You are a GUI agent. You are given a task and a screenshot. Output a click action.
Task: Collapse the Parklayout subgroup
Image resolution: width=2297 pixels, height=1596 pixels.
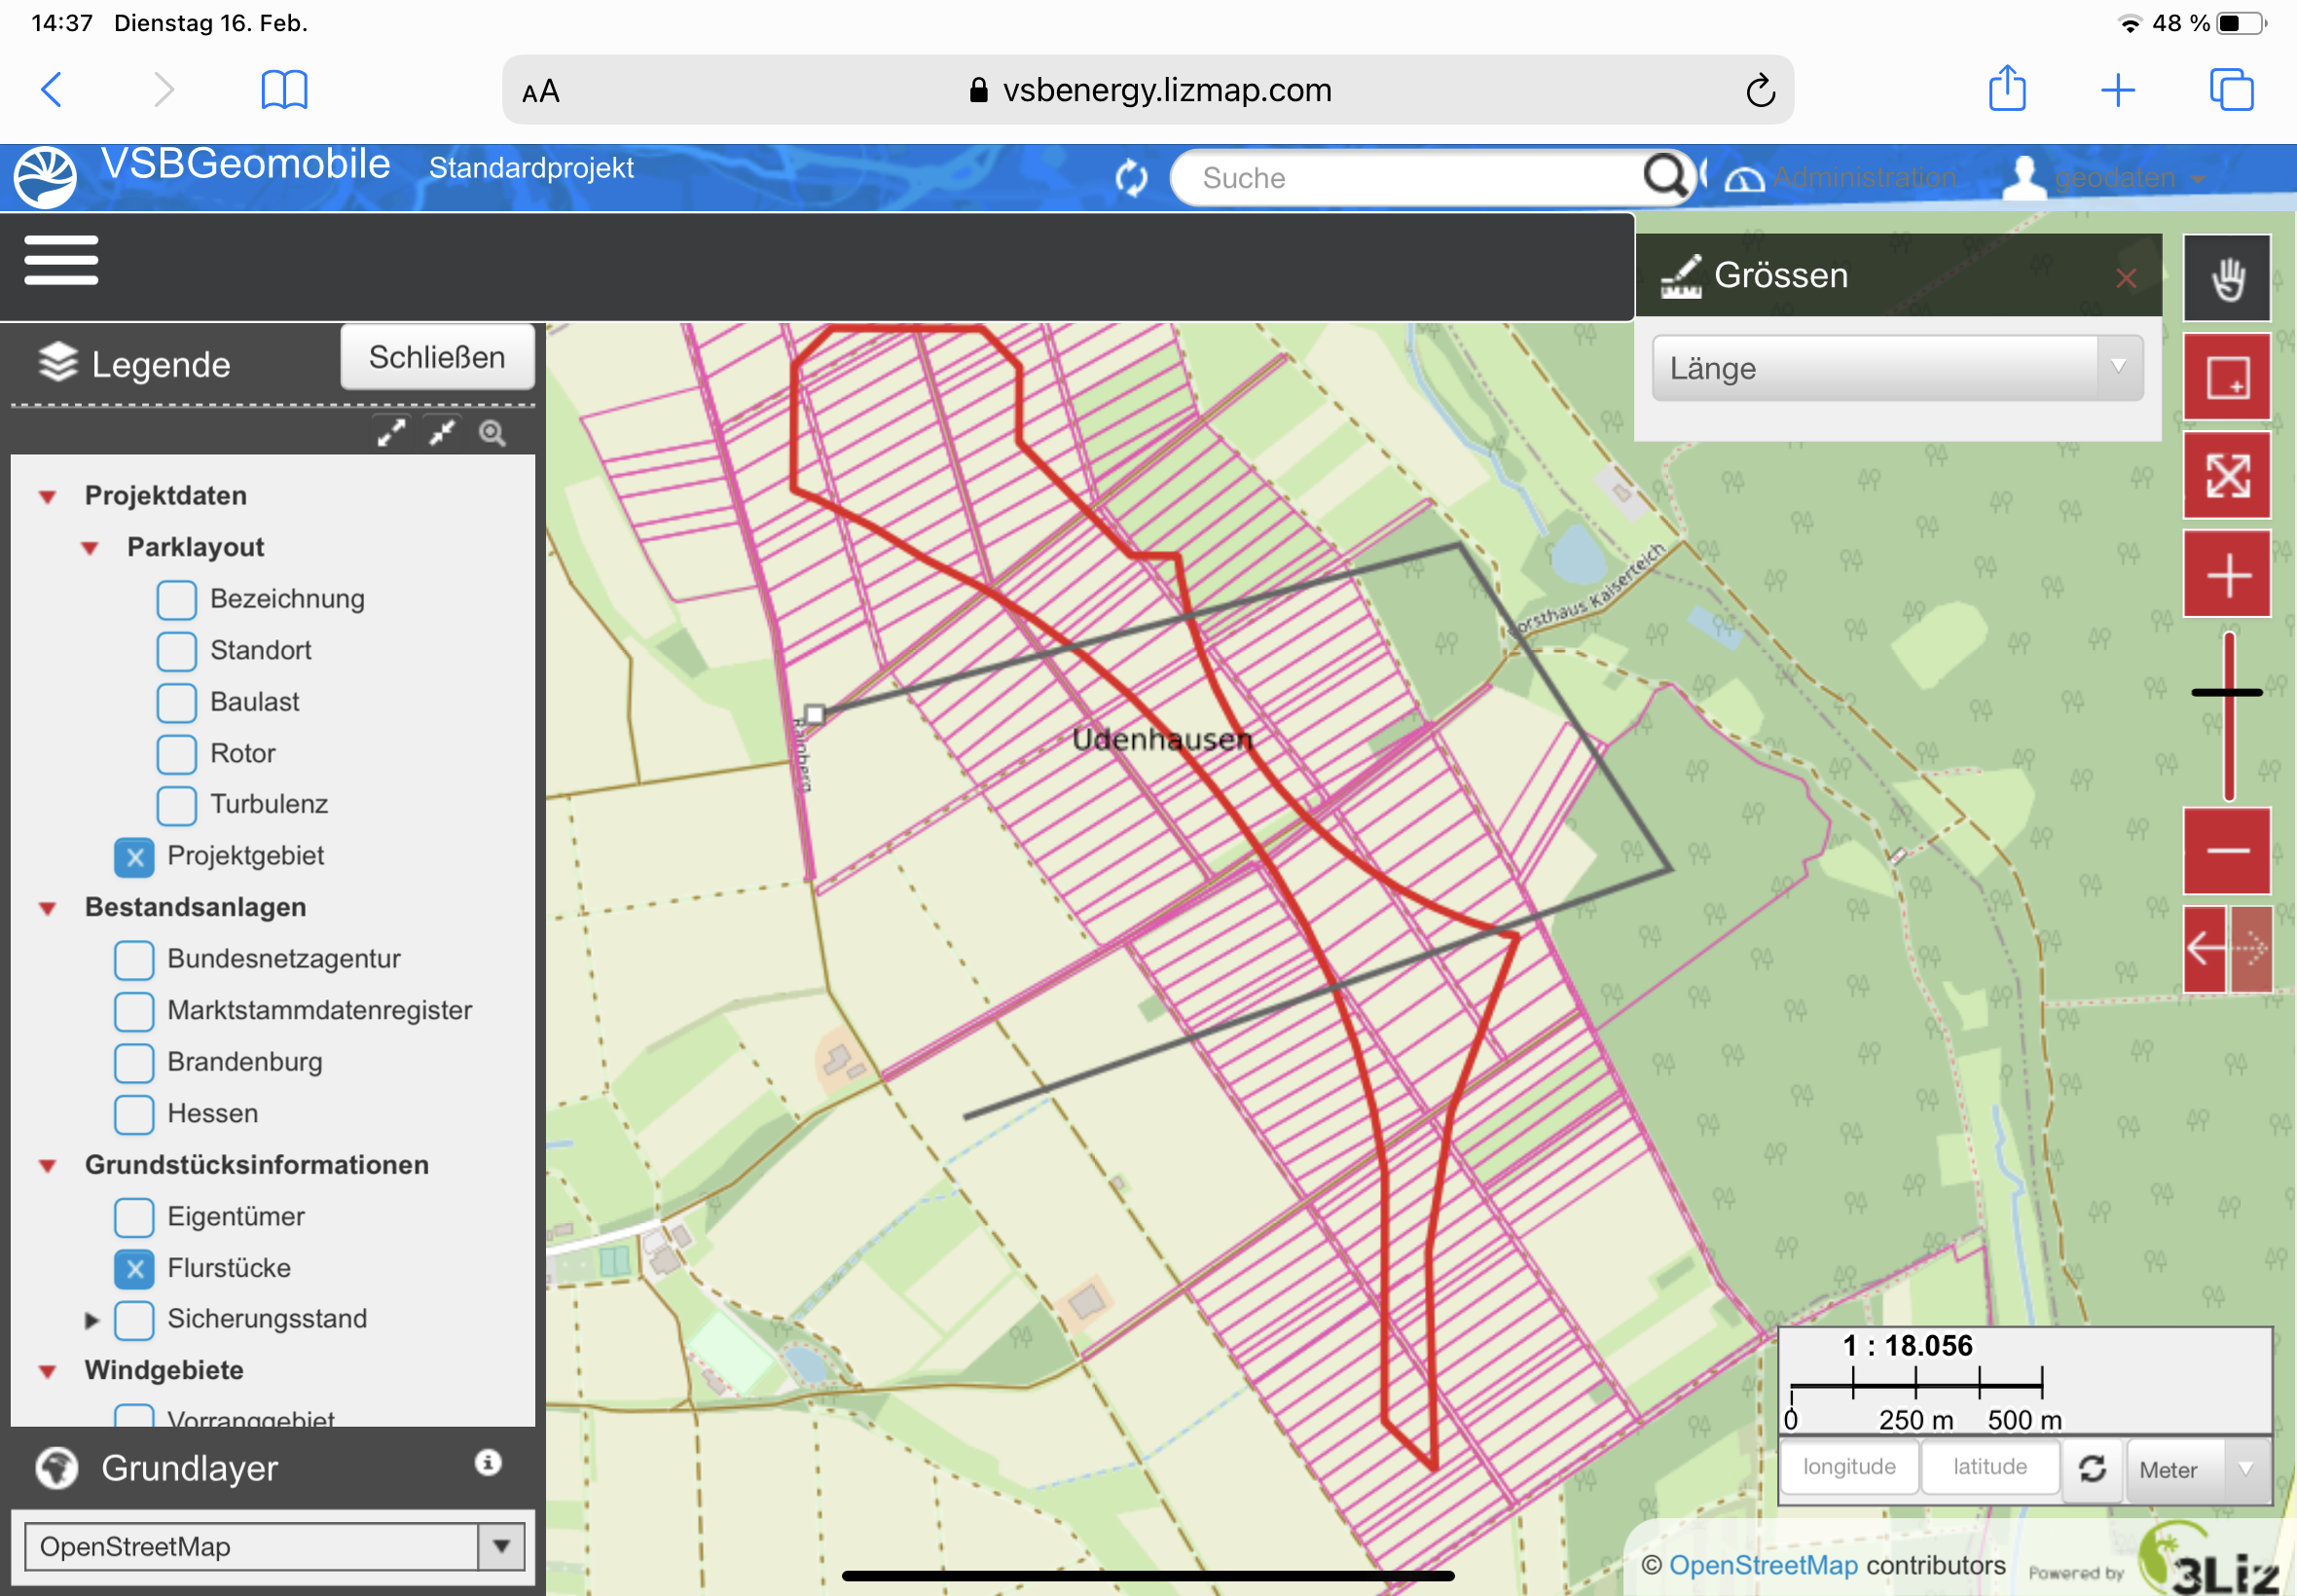[x=90, y=548]
